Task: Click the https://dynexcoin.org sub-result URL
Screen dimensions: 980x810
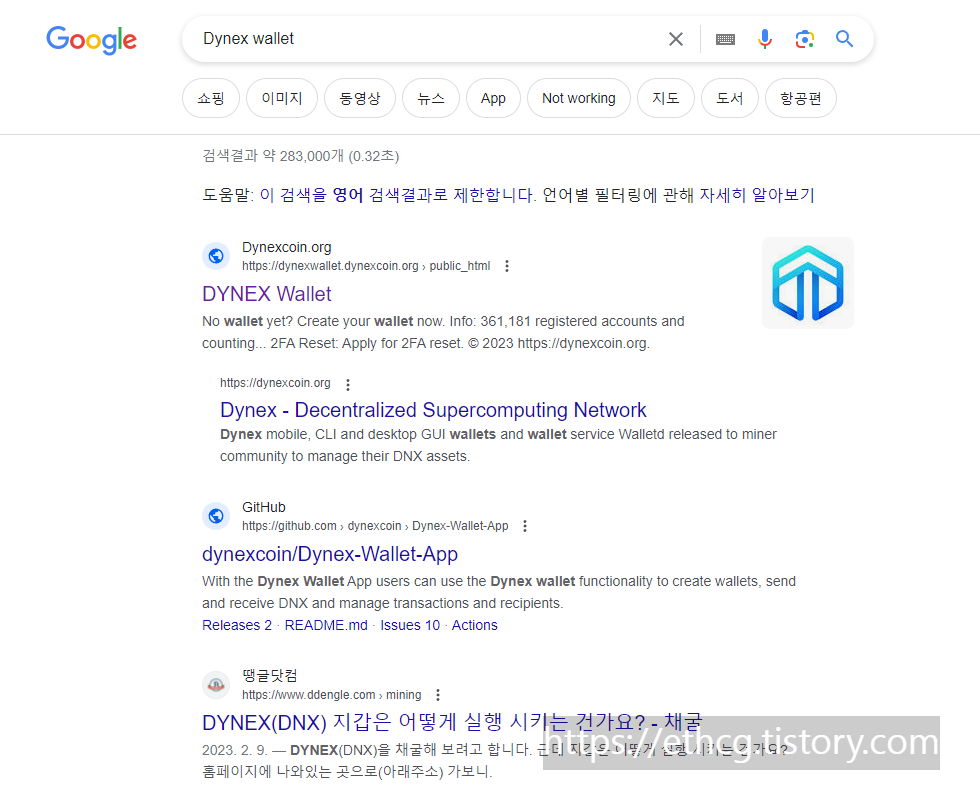Action: pos(275,383)
